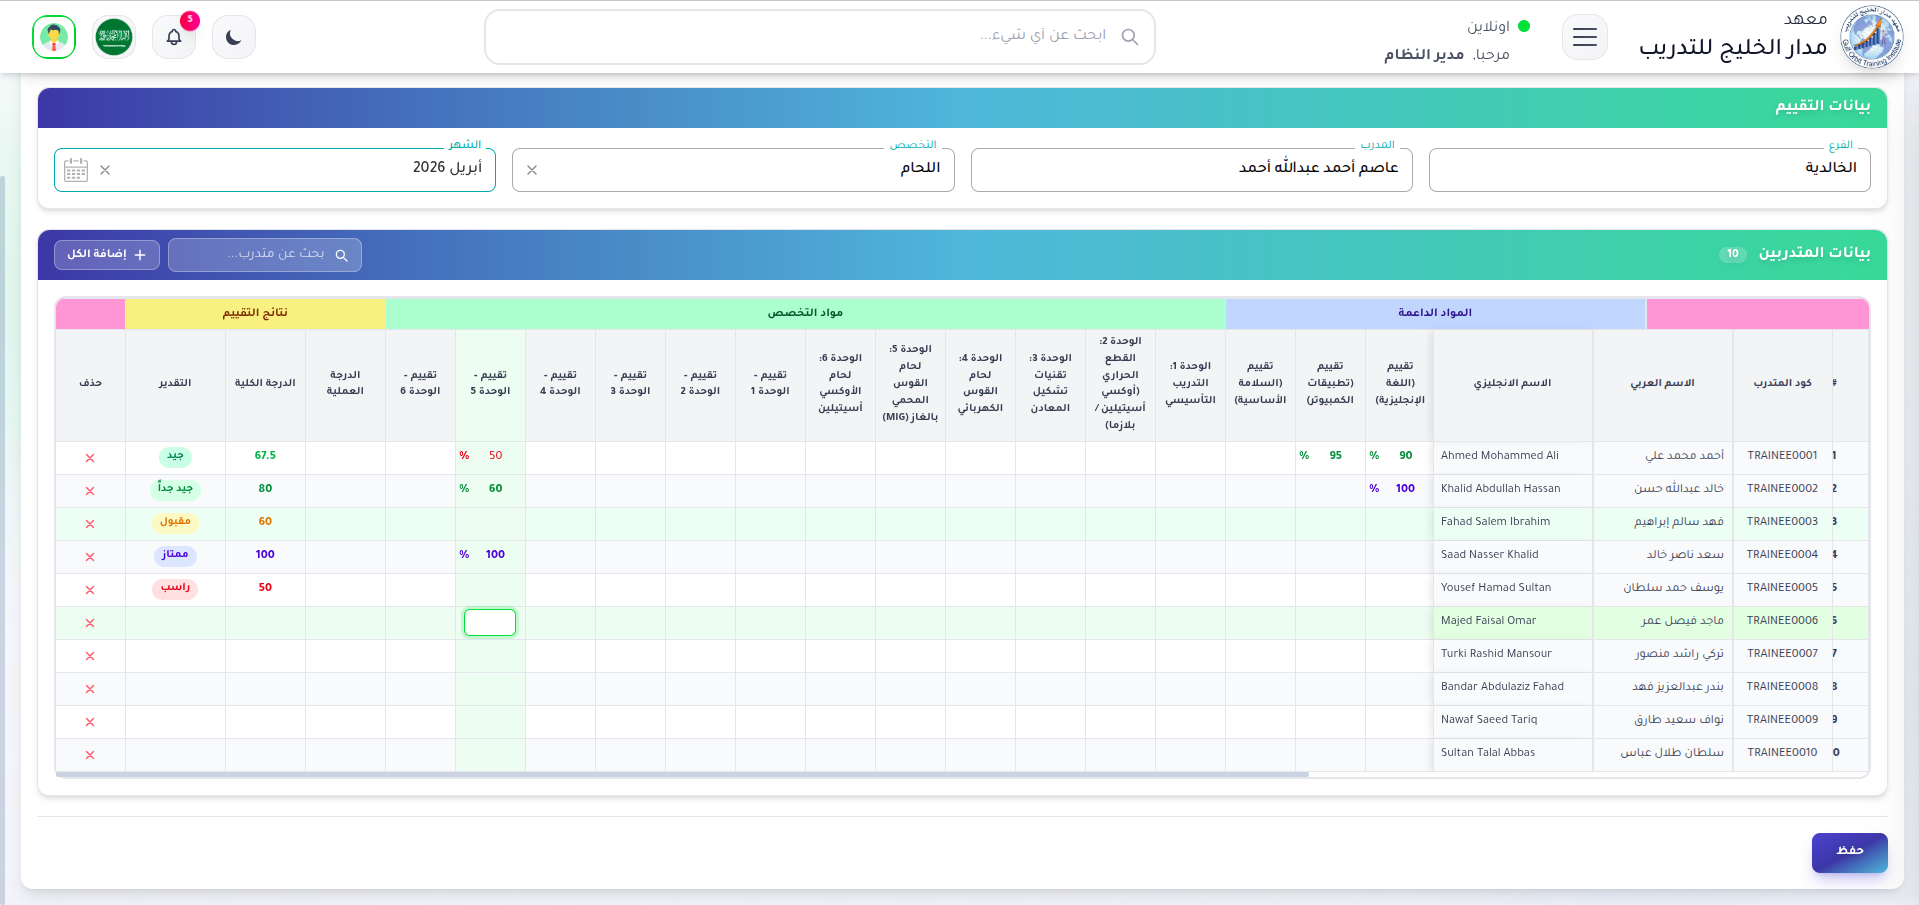Click the إضافة الكل add all button
The image size is (1919, 905).
(x=107, y=255)
